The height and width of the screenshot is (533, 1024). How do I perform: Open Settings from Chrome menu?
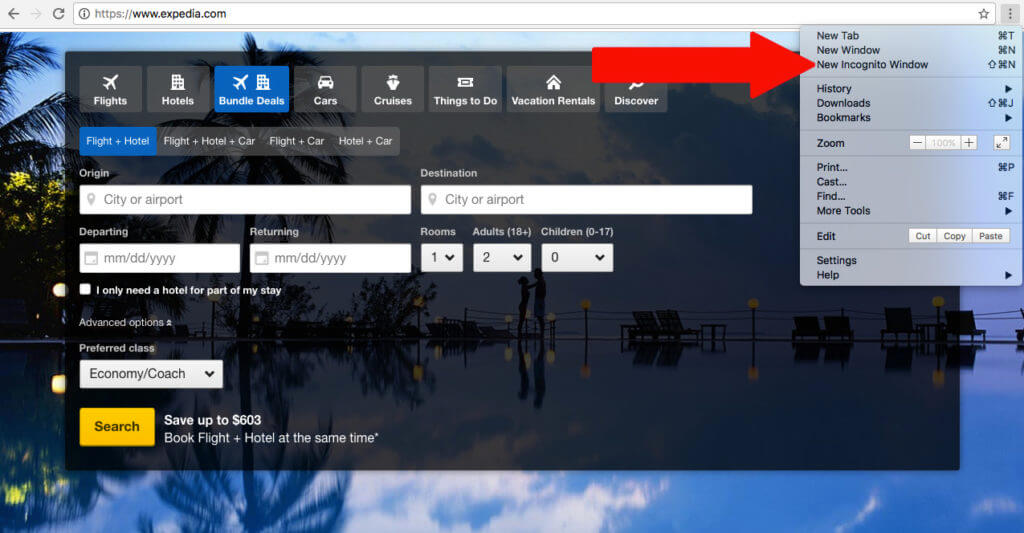(911, 260)
